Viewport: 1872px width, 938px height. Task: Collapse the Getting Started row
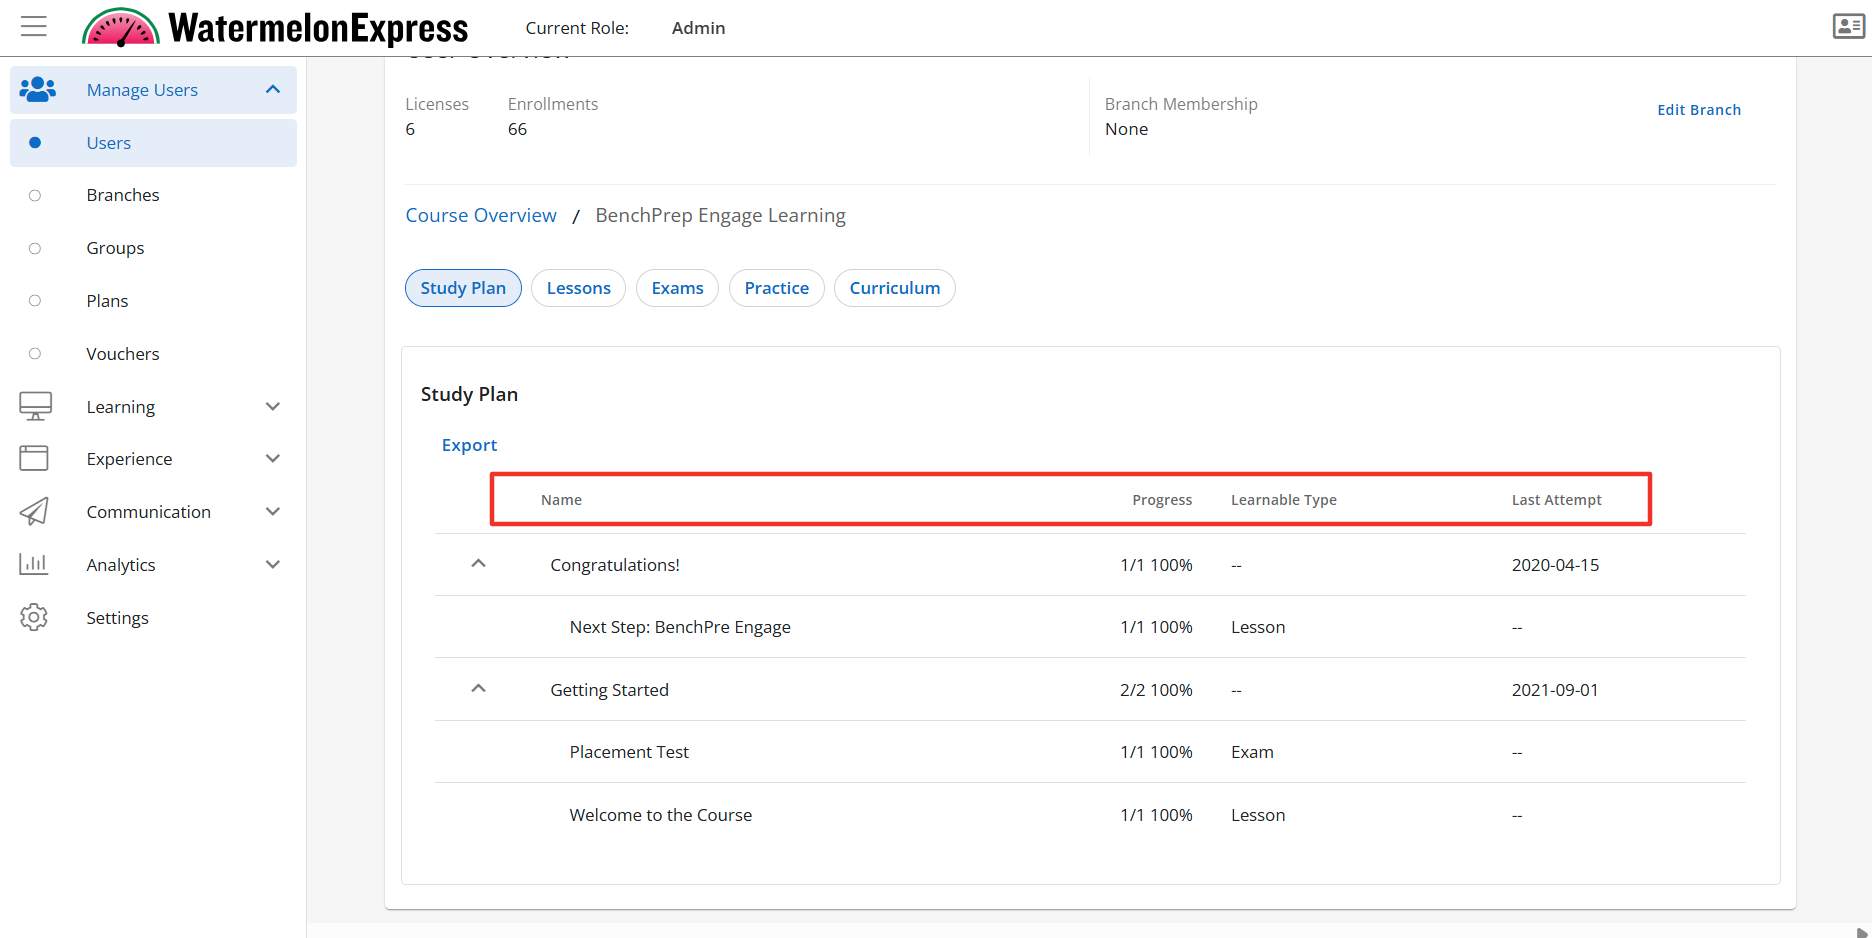(x=478, y=689)
